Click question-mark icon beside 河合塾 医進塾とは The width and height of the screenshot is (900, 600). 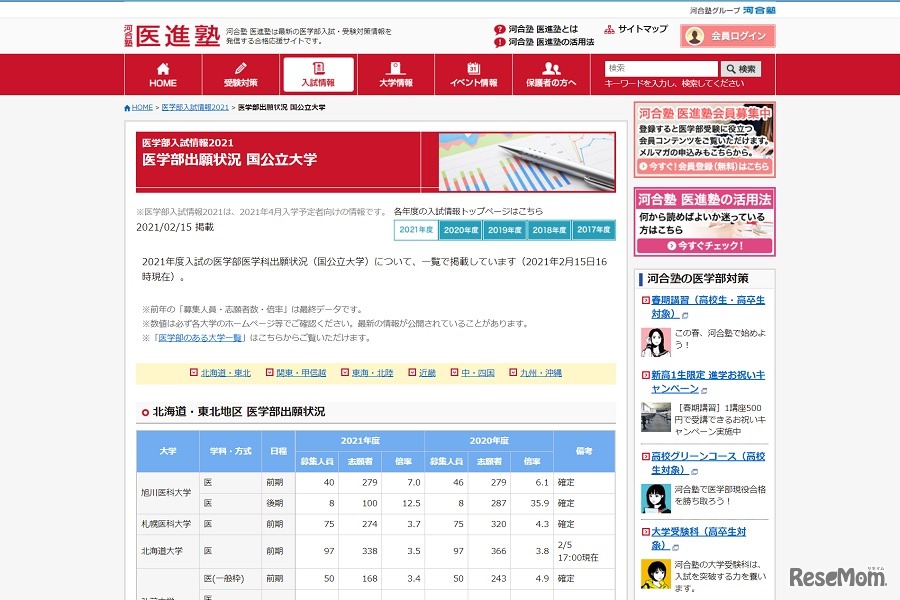tap(498, 28)
